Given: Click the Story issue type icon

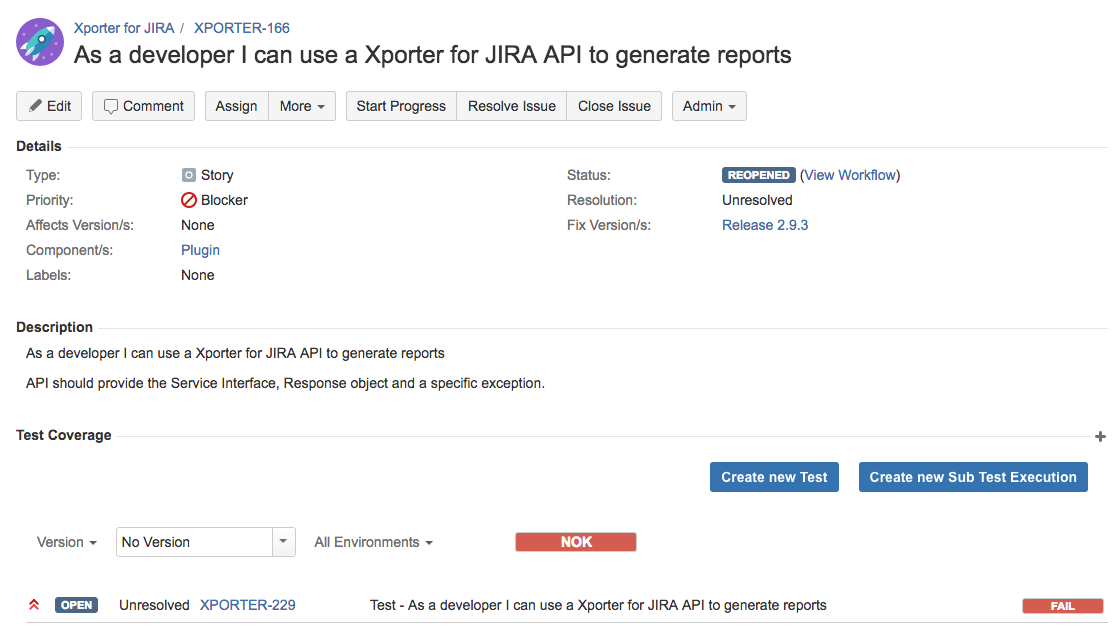Looking at the screenshot, I should point(188,175).
